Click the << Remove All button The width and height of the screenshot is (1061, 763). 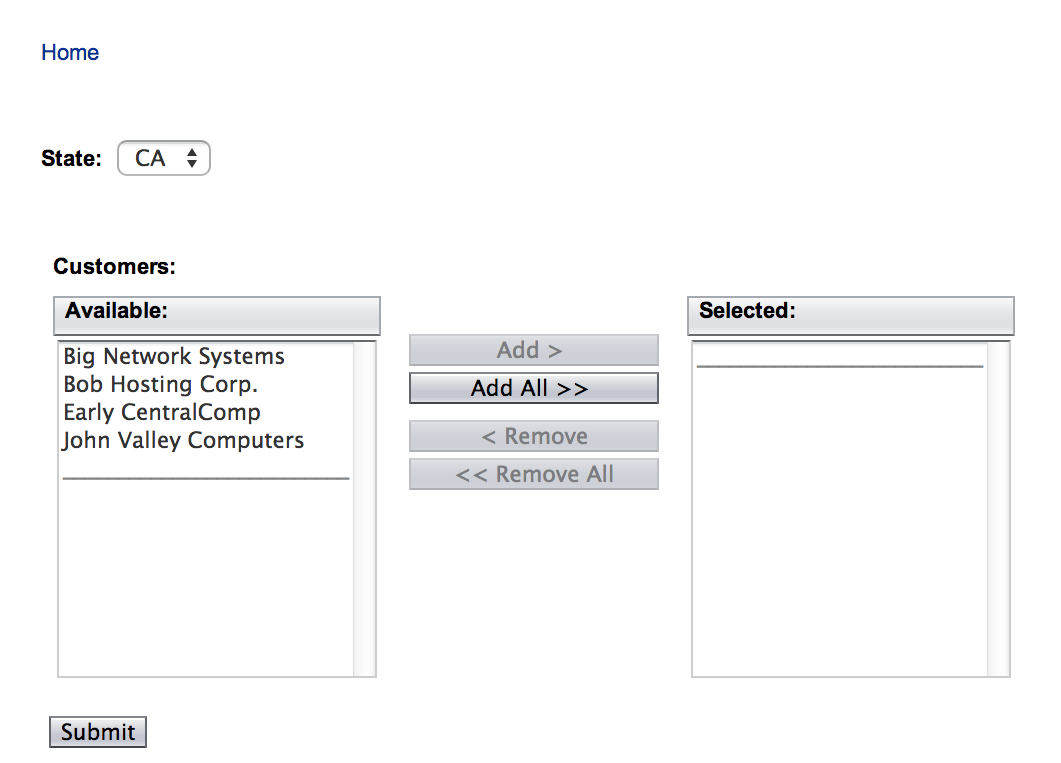point(533,474)
